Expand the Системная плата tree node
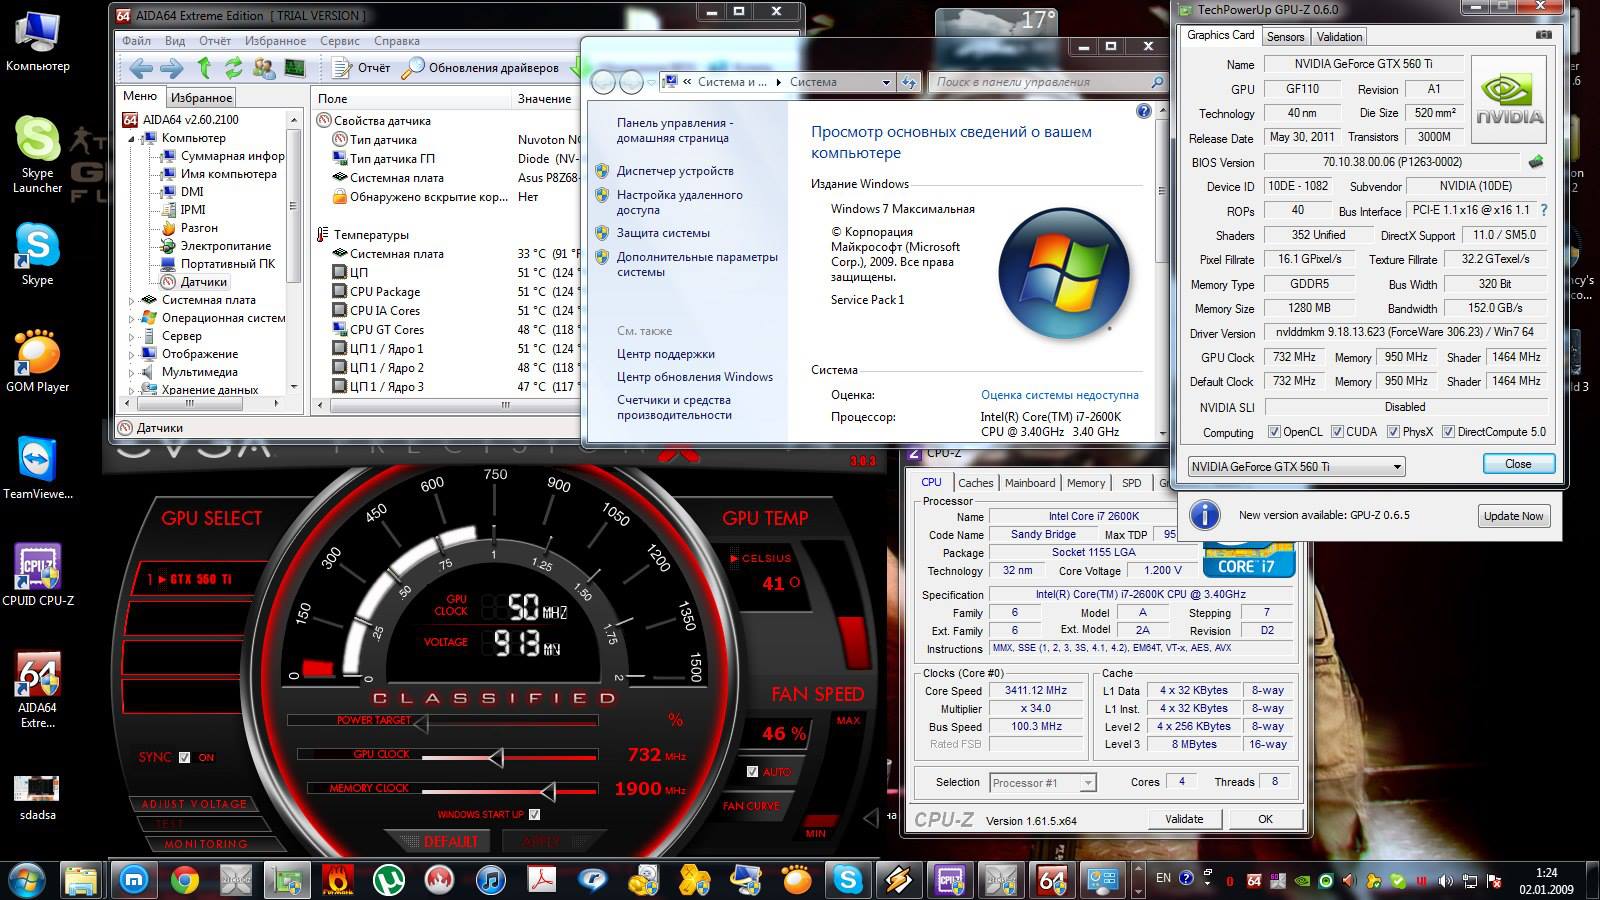The image size is (1600, 900). point(132,300)
